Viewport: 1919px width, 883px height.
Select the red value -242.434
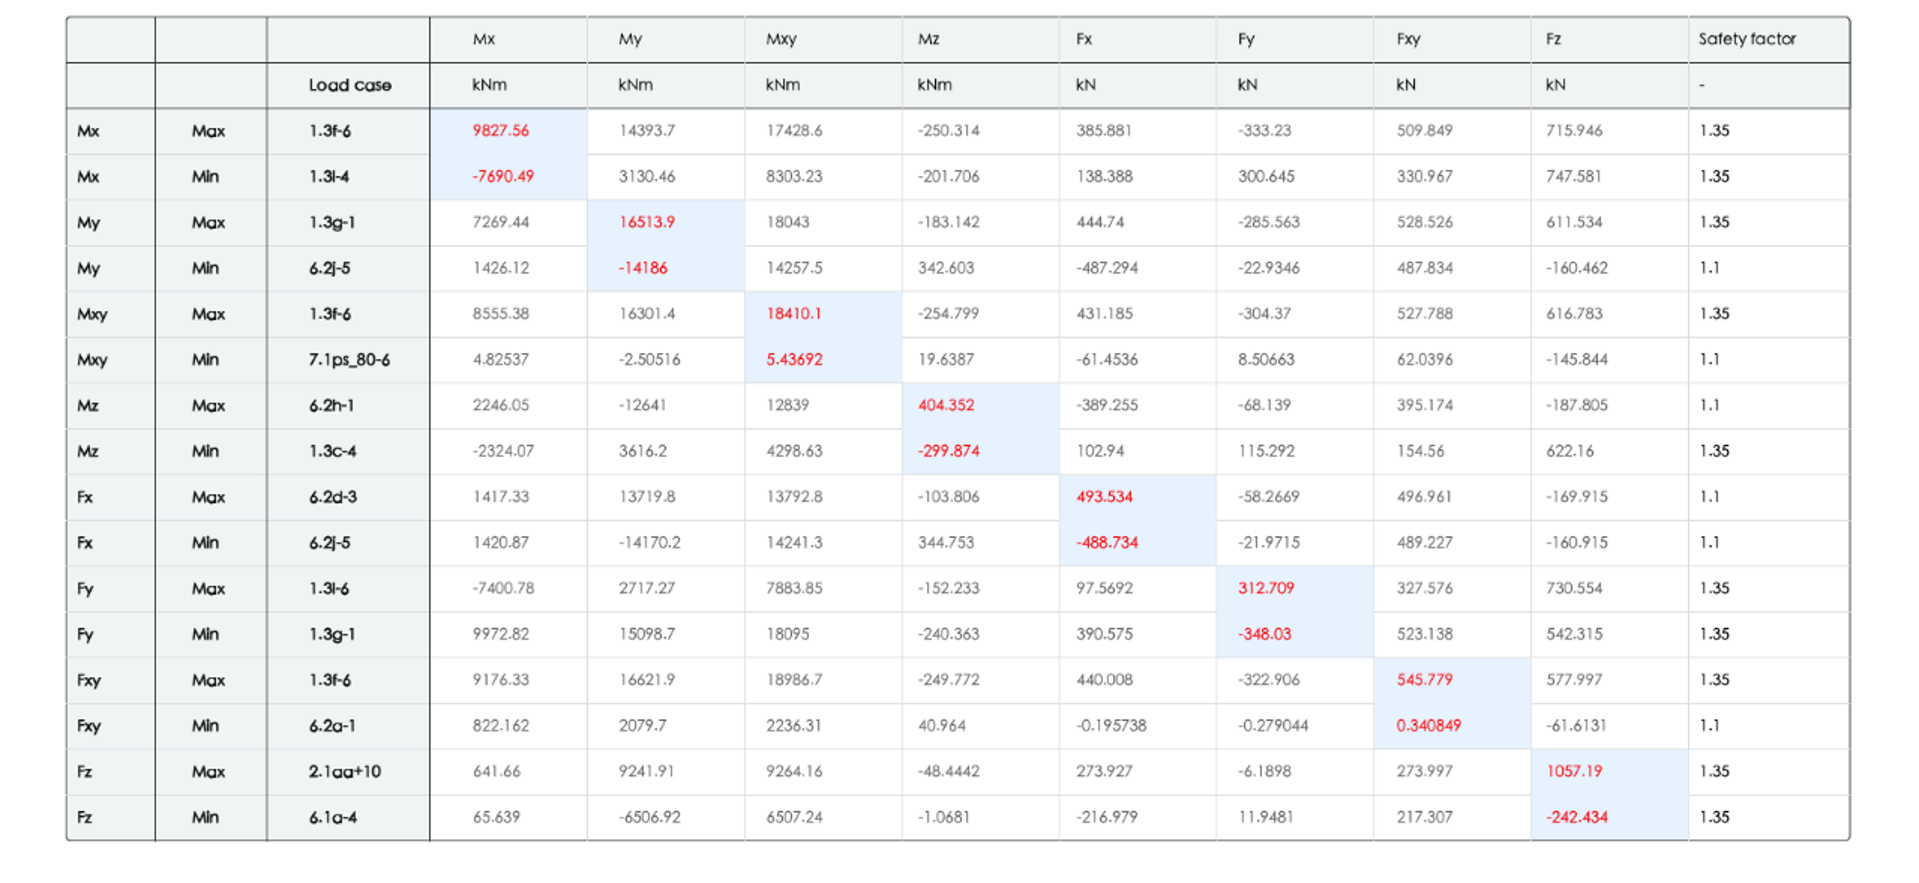coord(1577,818)
